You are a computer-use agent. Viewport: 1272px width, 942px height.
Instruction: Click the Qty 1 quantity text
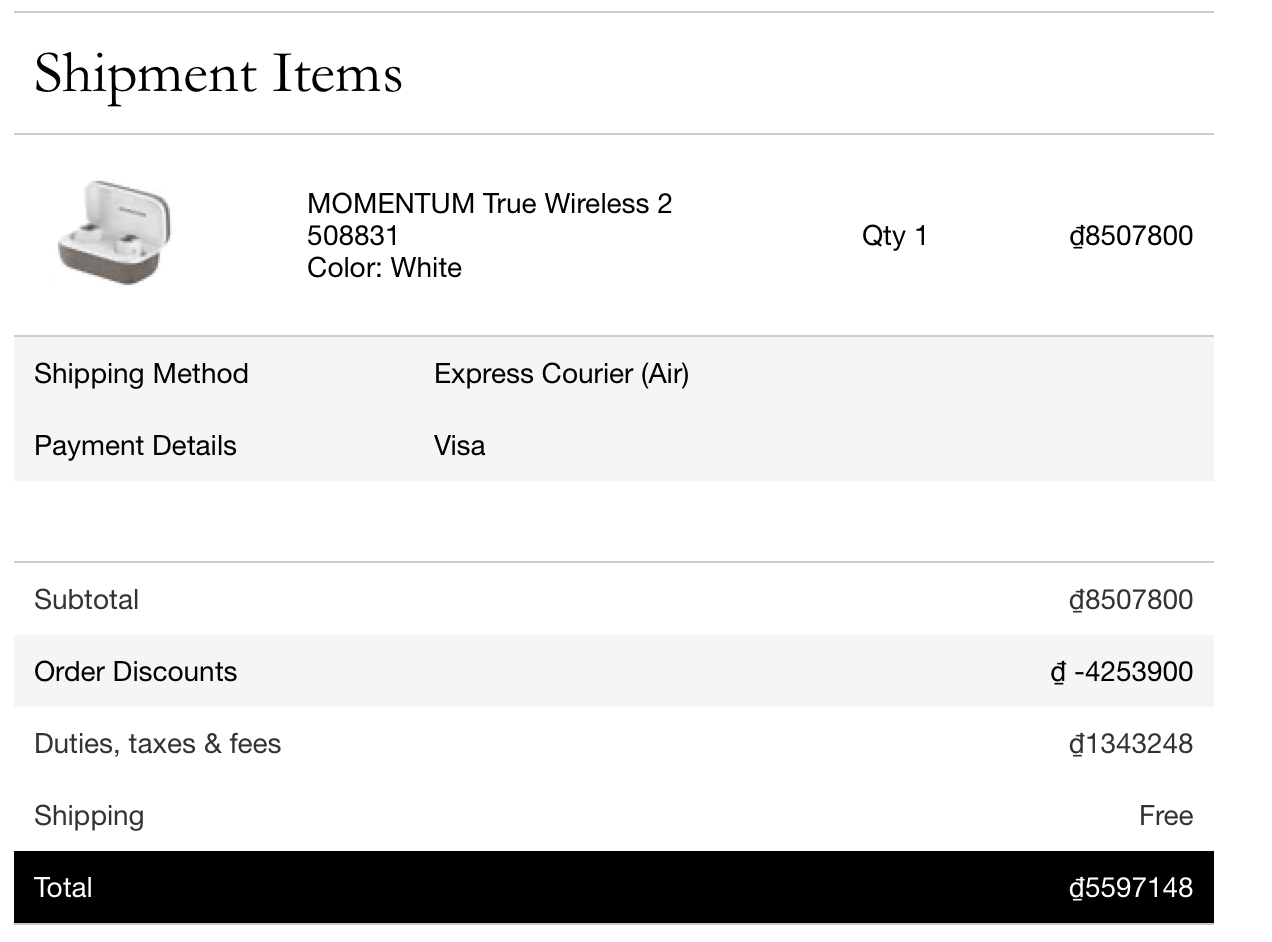click(894, 236)
